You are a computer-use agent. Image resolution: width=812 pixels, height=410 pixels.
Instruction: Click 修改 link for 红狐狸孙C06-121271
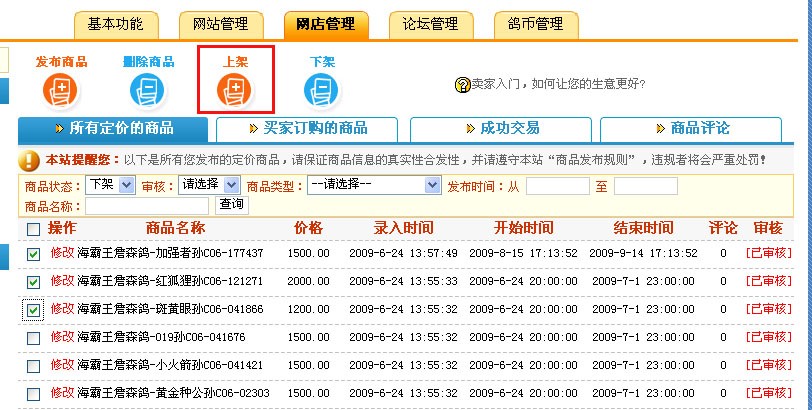pyautogui.click(x=62, y=282)
